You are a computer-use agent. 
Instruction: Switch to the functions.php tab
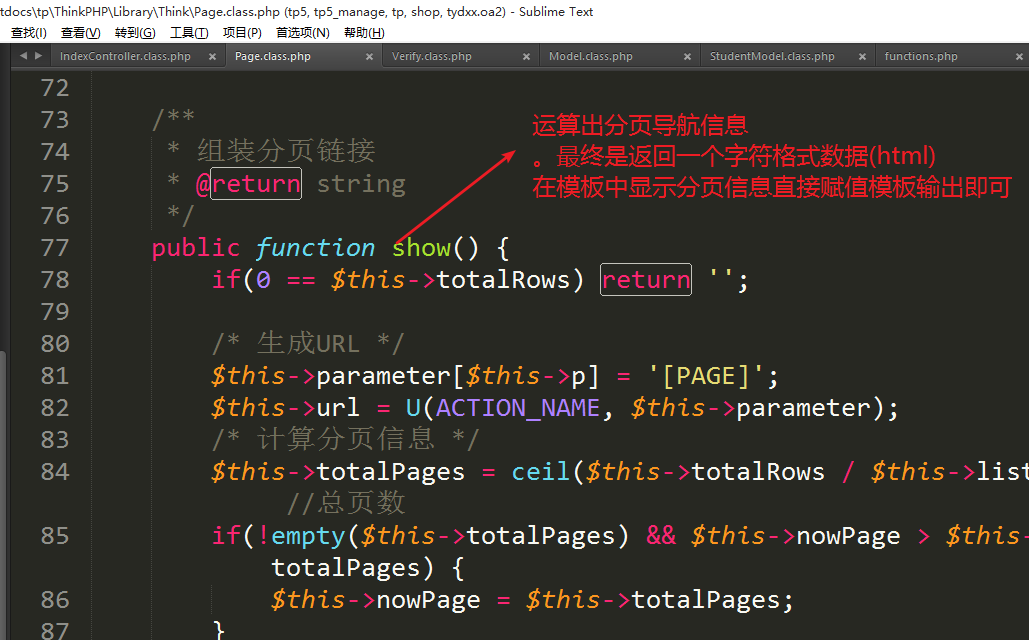921,57
